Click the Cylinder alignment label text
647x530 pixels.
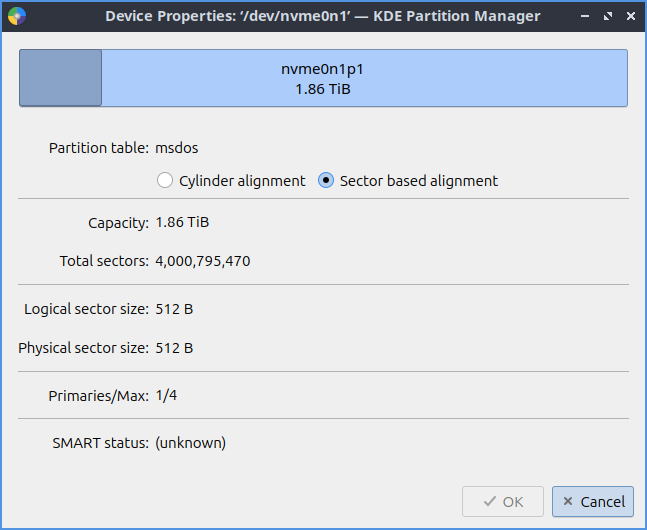coord(242,181)
